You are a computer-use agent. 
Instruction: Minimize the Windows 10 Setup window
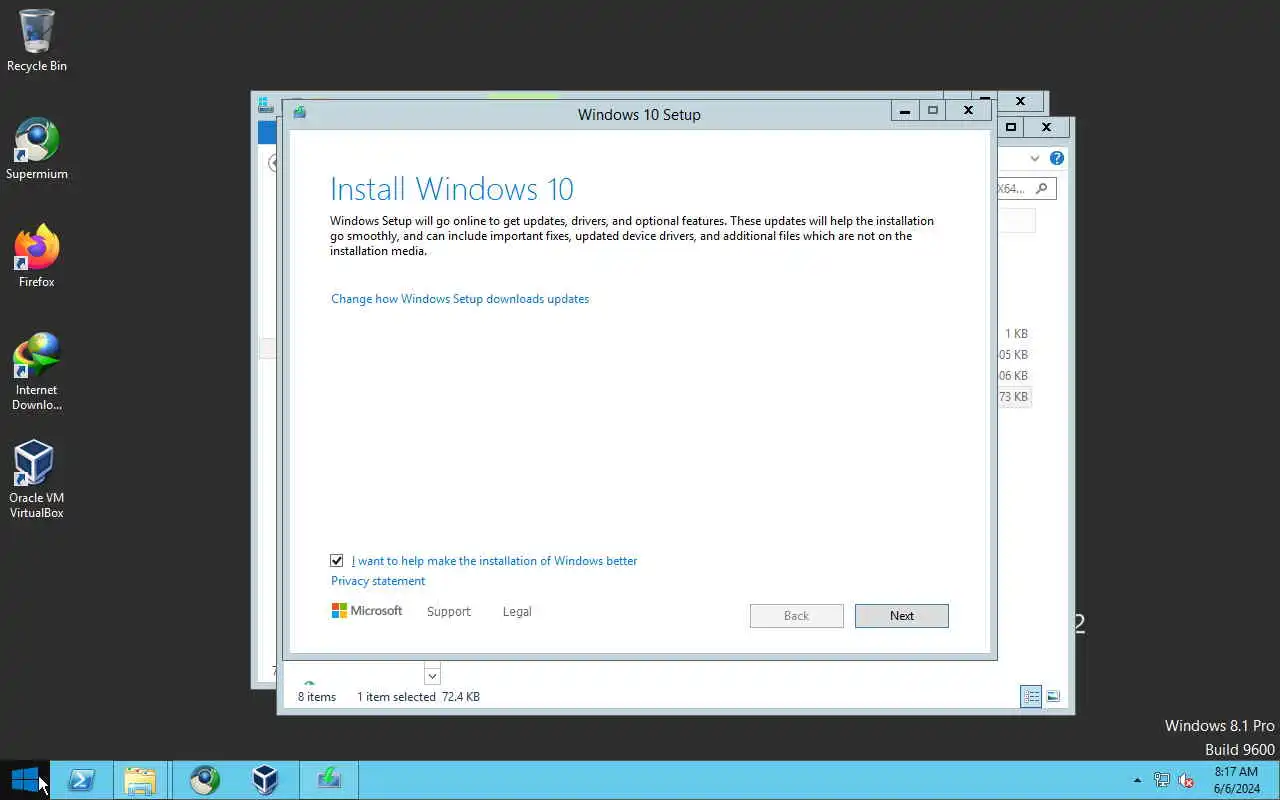(x=905, y=111)
